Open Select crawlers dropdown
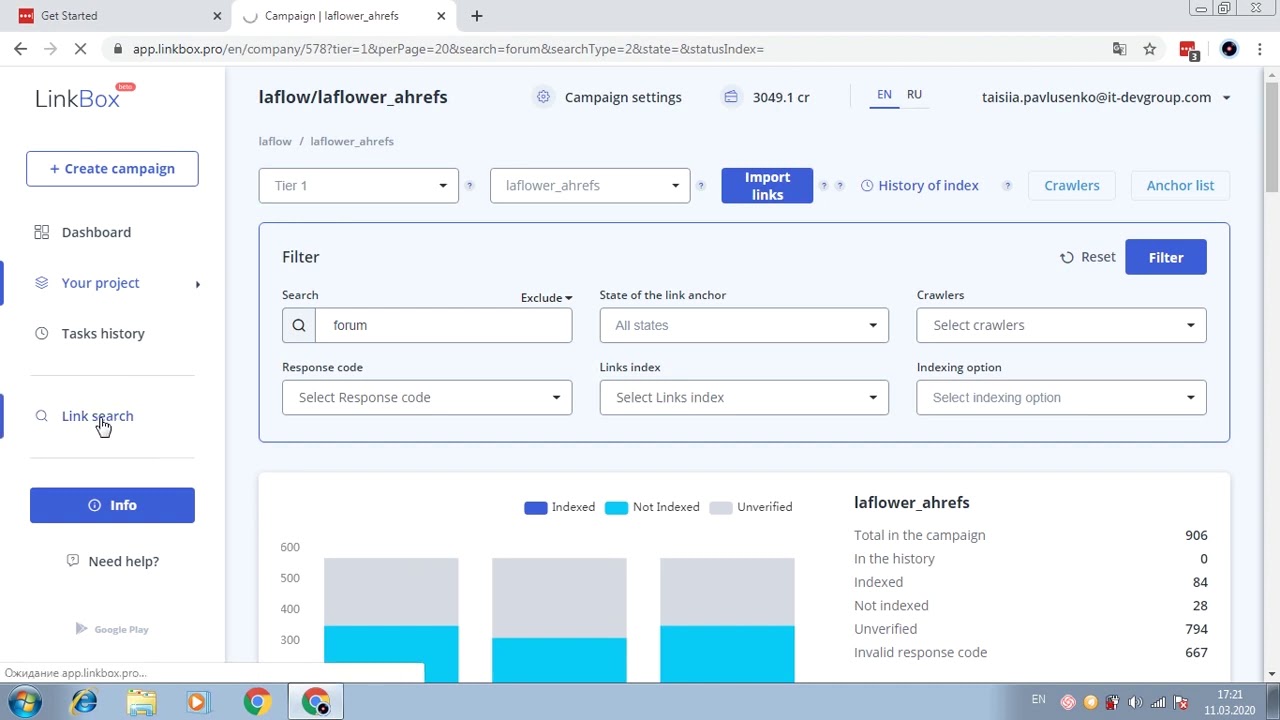 click(x=1061, y=325)
